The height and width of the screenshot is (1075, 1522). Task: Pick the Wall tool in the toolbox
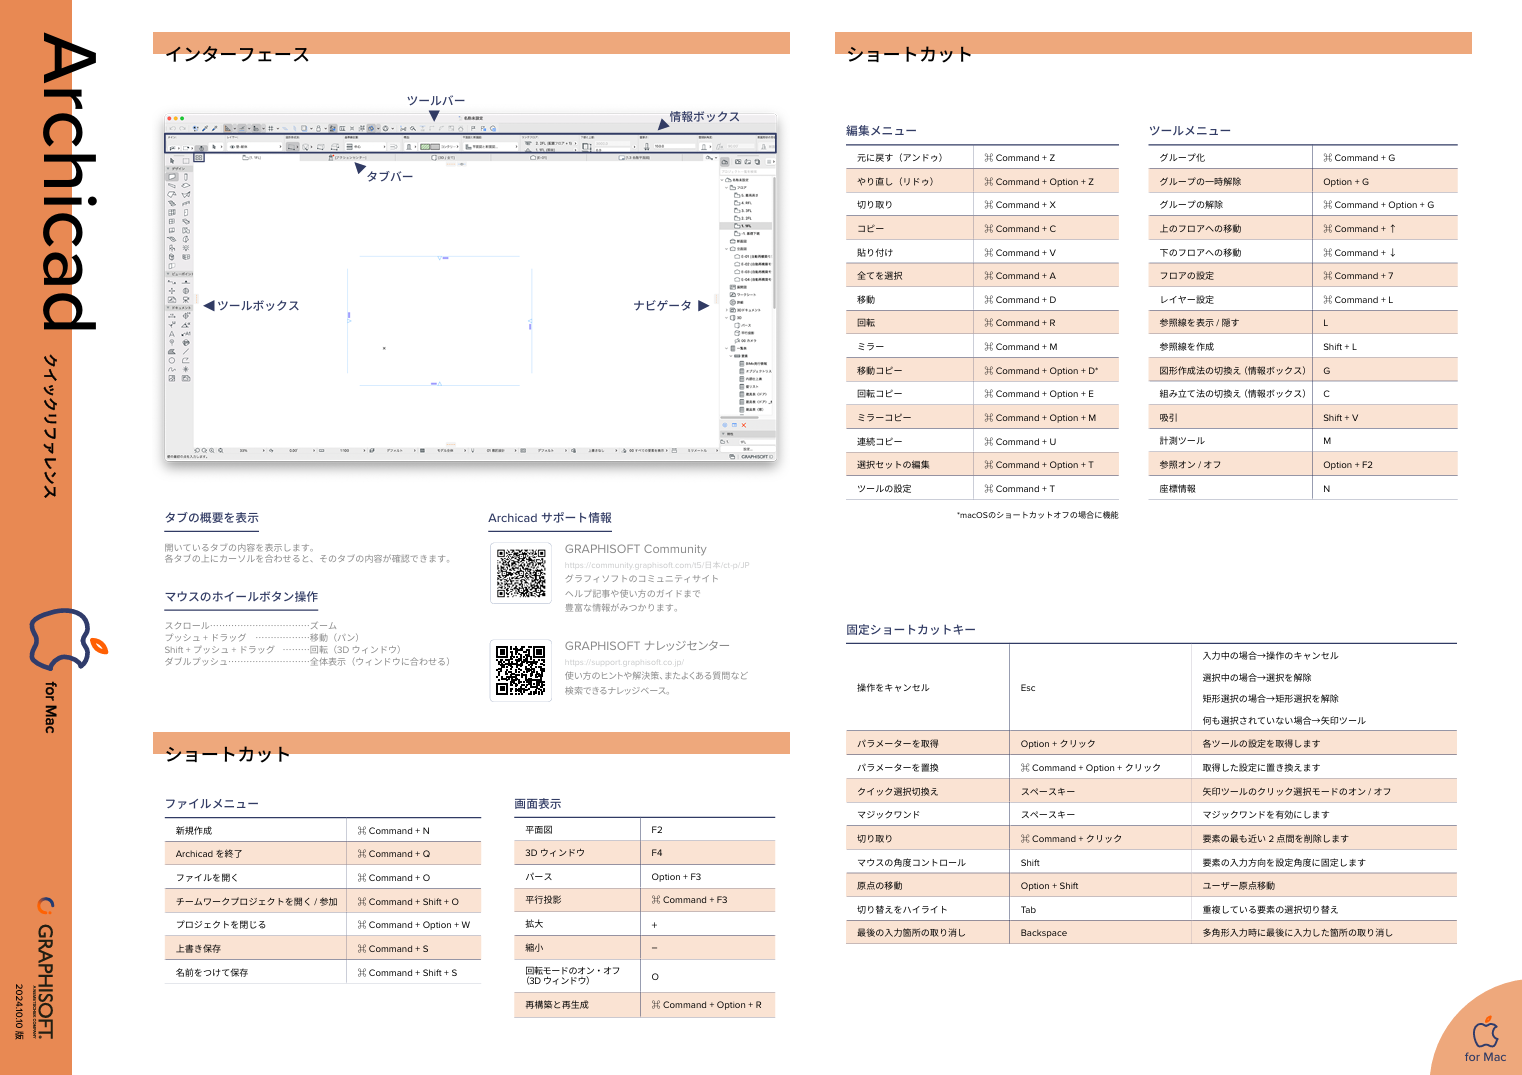(172, 177)
